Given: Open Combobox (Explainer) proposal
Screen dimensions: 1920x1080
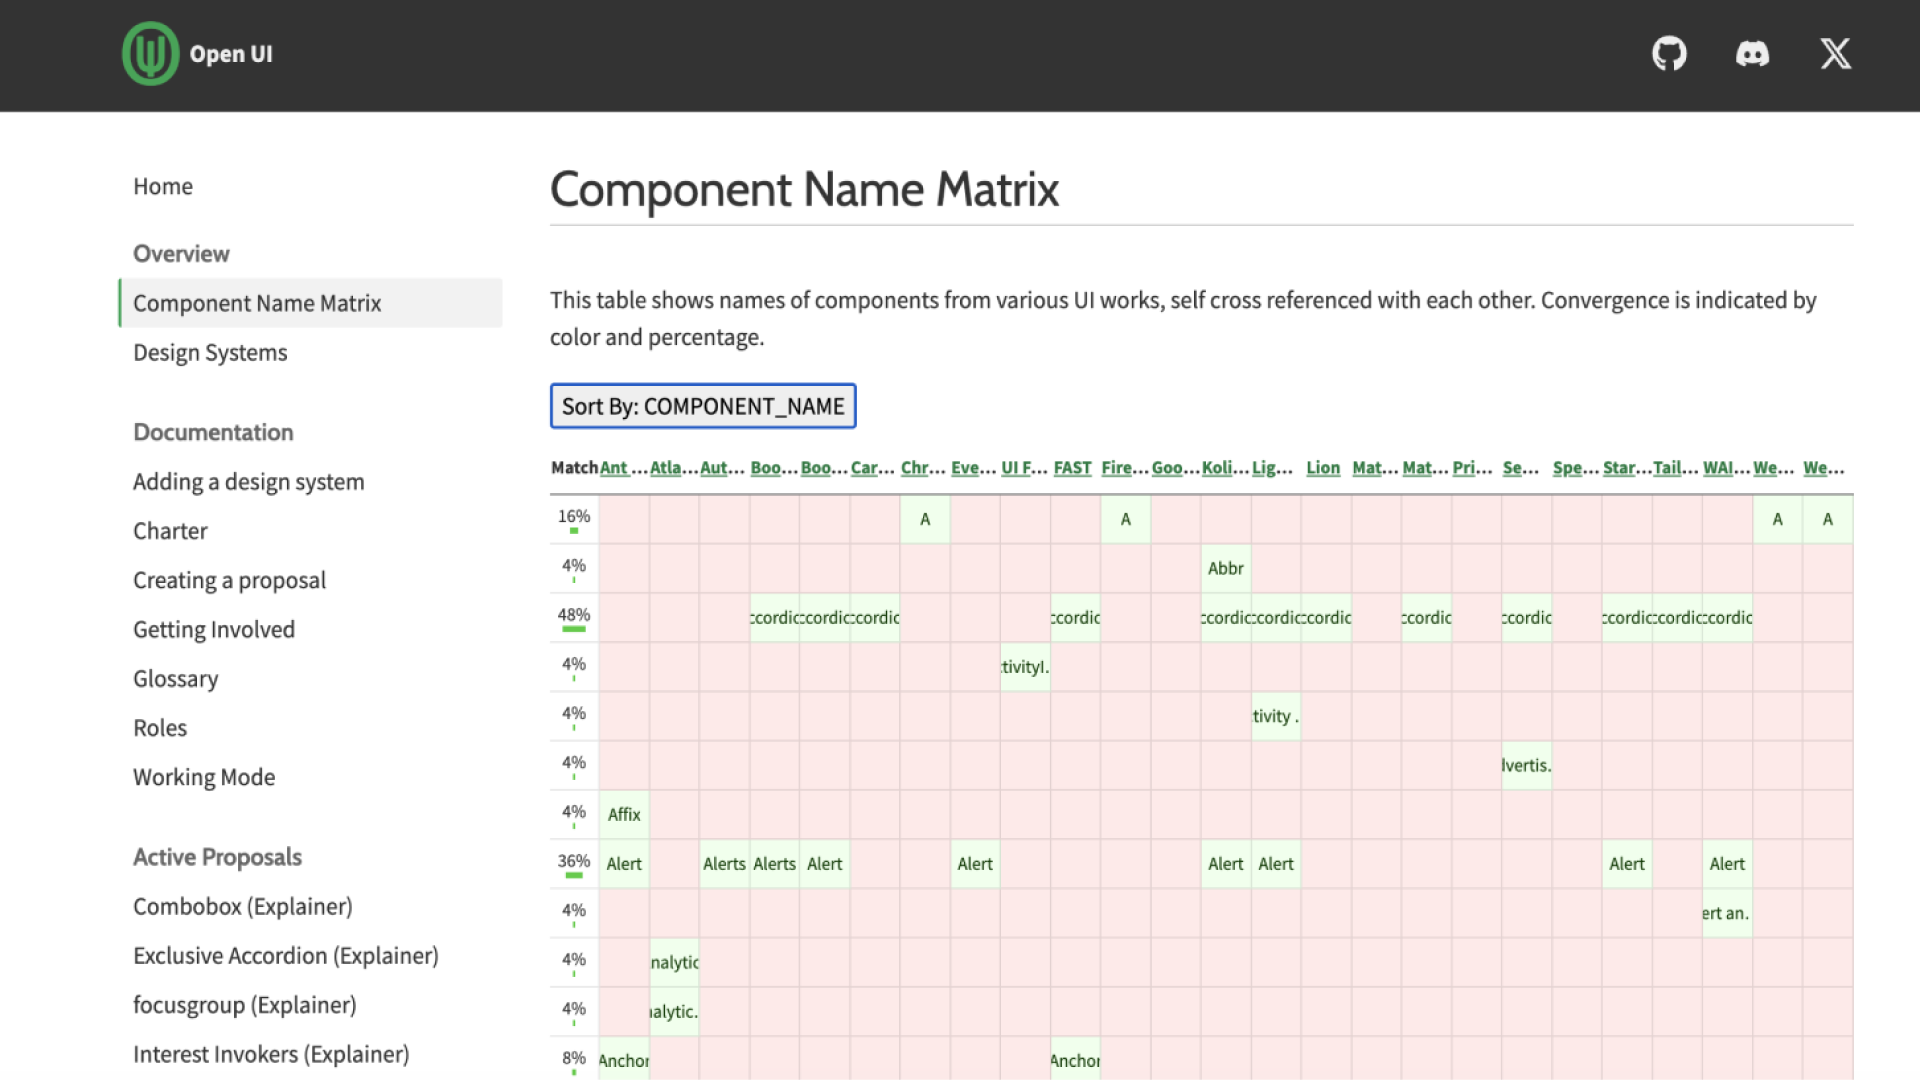Looking at the screenshot, I should (243, 906).
